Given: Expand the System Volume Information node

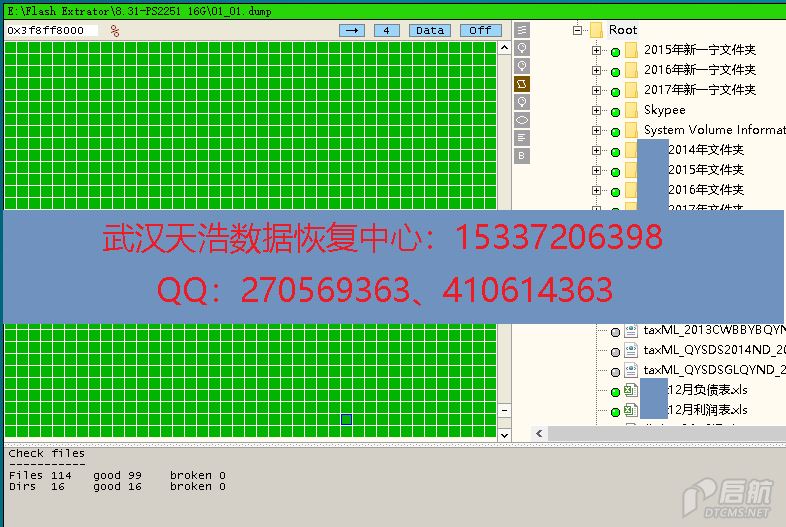Looking at the screenshot, I should pos(597,130).
